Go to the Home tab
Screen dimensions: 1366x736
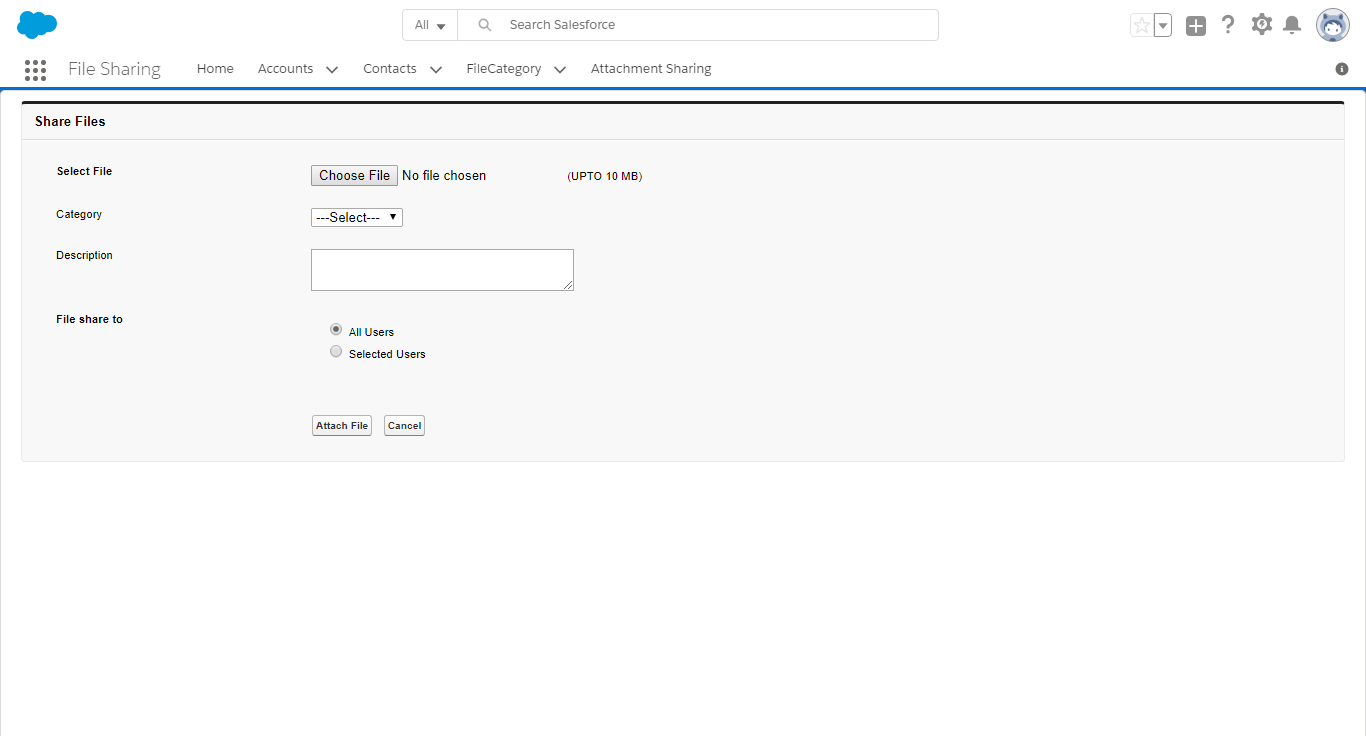(215, 69)
